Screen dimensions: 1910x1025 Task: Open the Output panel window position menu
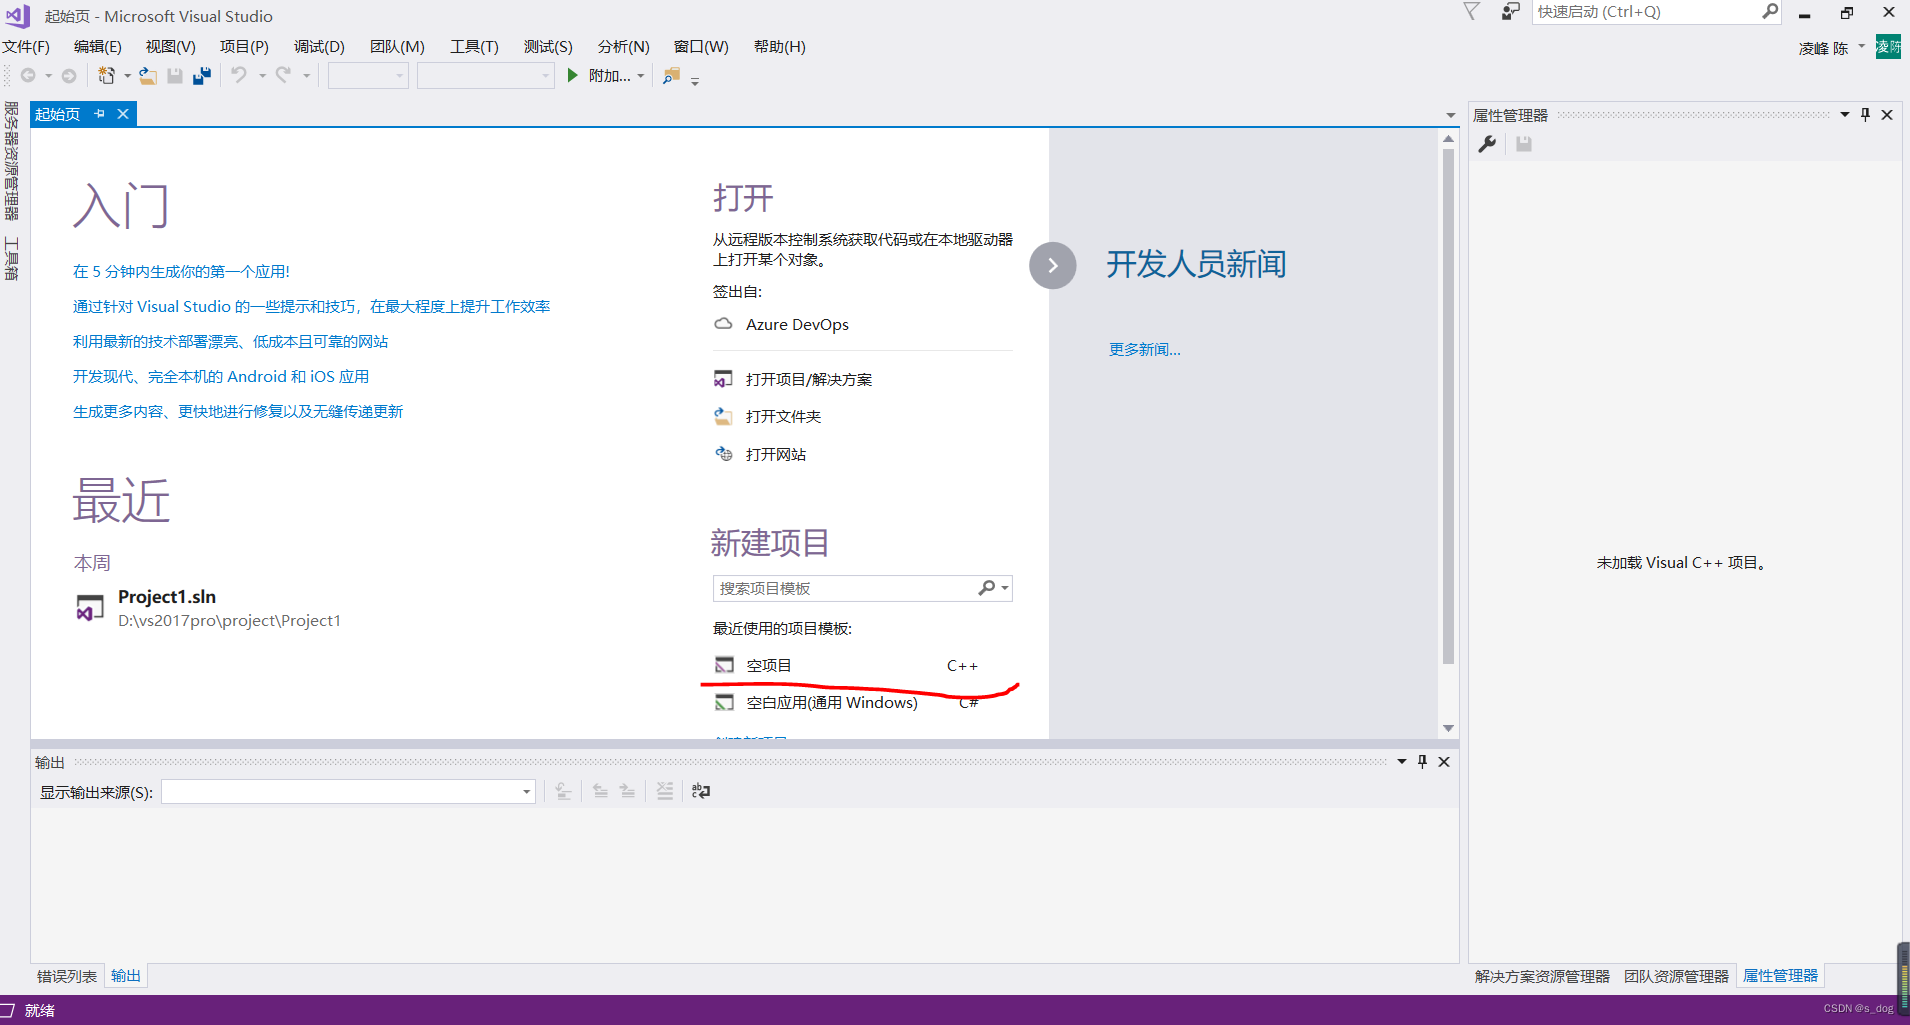(1401, 762)
